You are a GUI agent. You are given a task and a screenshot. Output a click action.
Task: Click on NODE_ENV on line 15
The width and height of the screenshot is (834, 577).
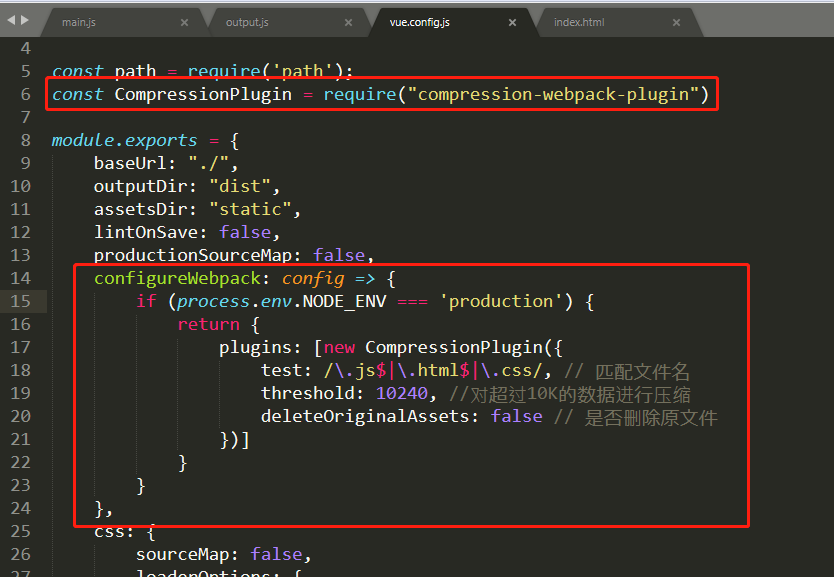pos(344,302)
